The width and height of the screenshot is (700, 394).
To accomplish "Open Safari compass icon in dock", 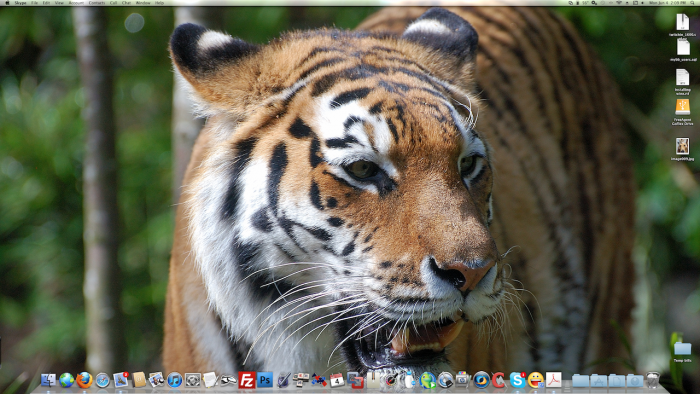I will point(102,380).
